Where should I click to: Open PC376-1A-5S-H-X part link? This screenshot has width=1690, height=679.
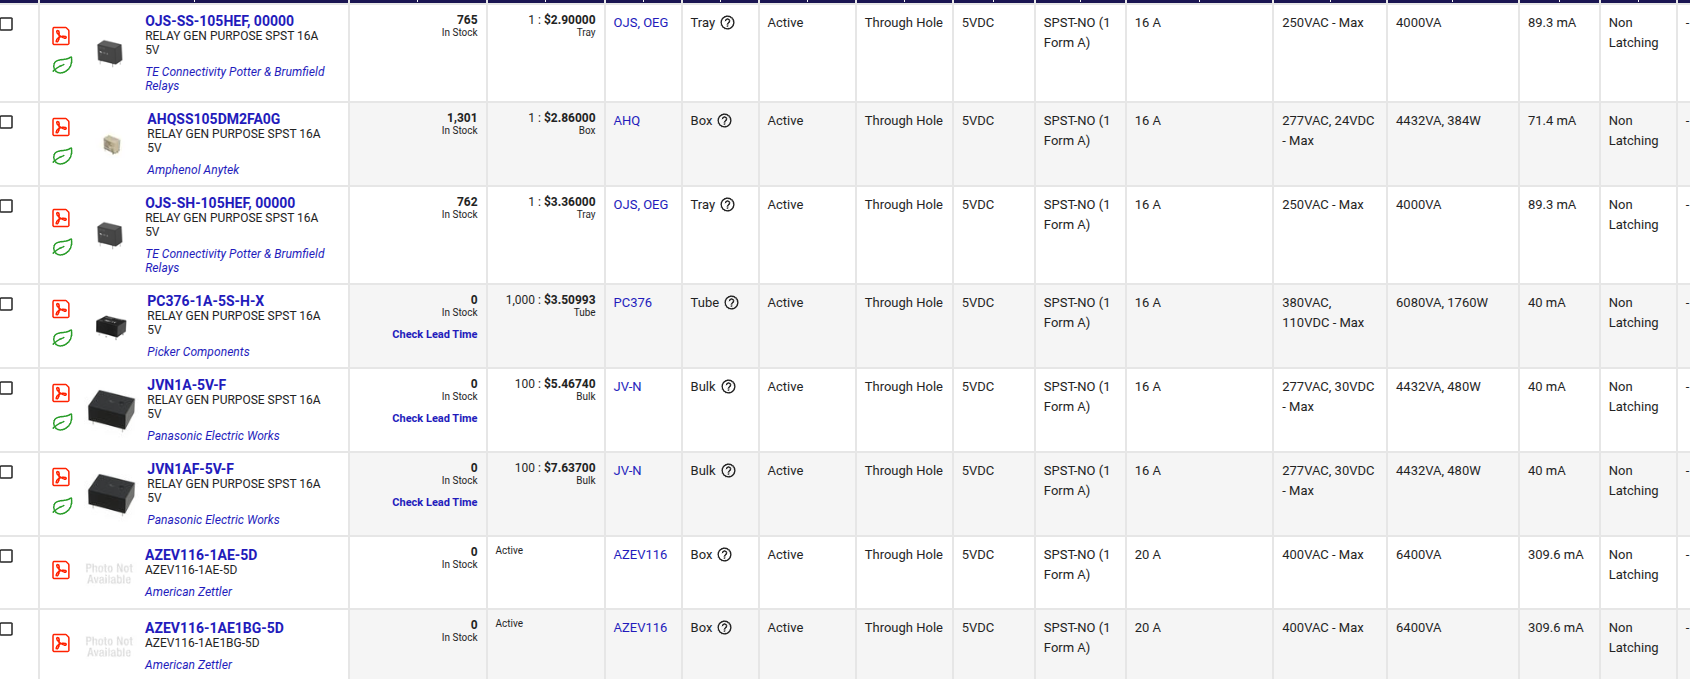(x=205, y=300)
